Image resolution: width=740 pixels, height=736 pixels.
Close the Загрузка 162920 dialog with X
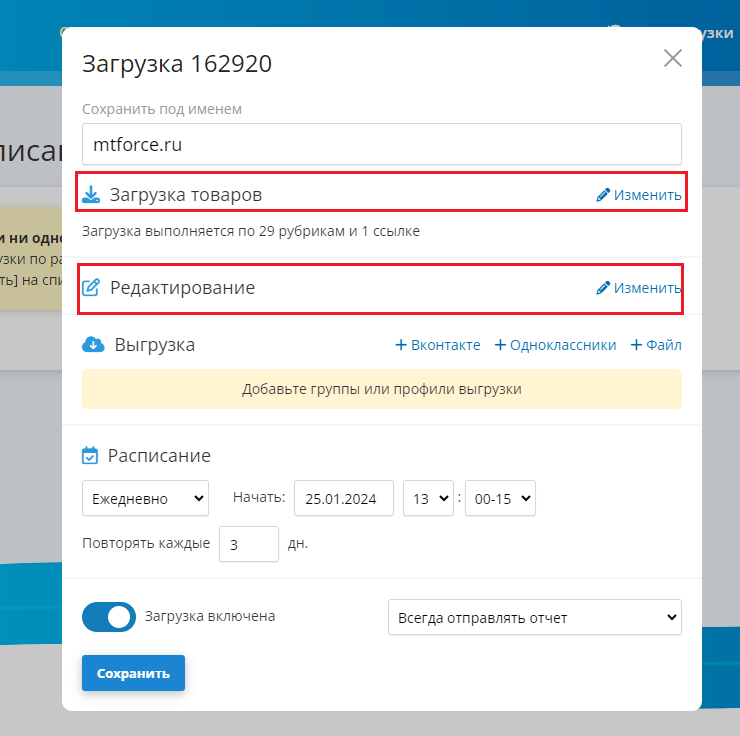coord(673,58)
